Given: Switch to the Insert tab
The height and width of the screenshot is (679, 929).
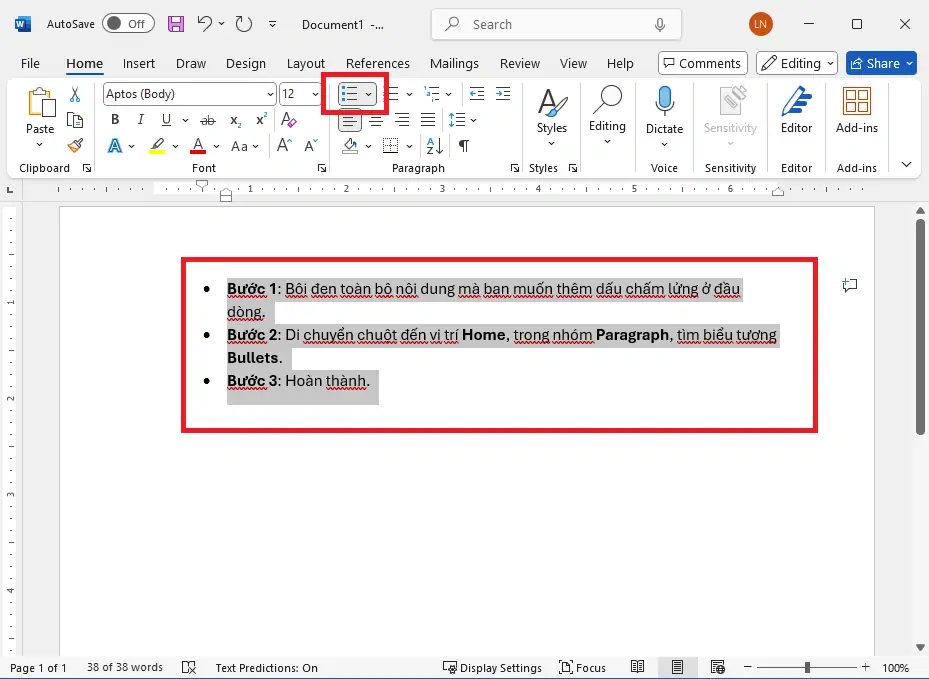Looking at the screenshot, I should pyautogui.click(x=139, y=63).
